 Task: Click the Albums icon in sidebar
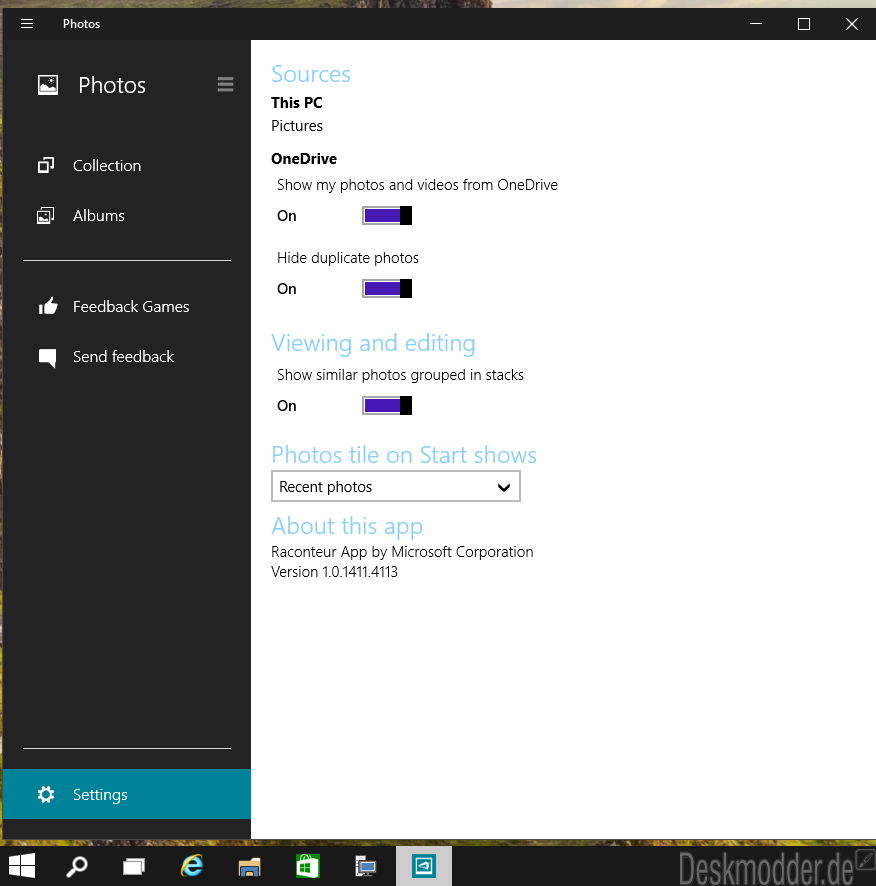pyautogui.click(x=46, y=215)
